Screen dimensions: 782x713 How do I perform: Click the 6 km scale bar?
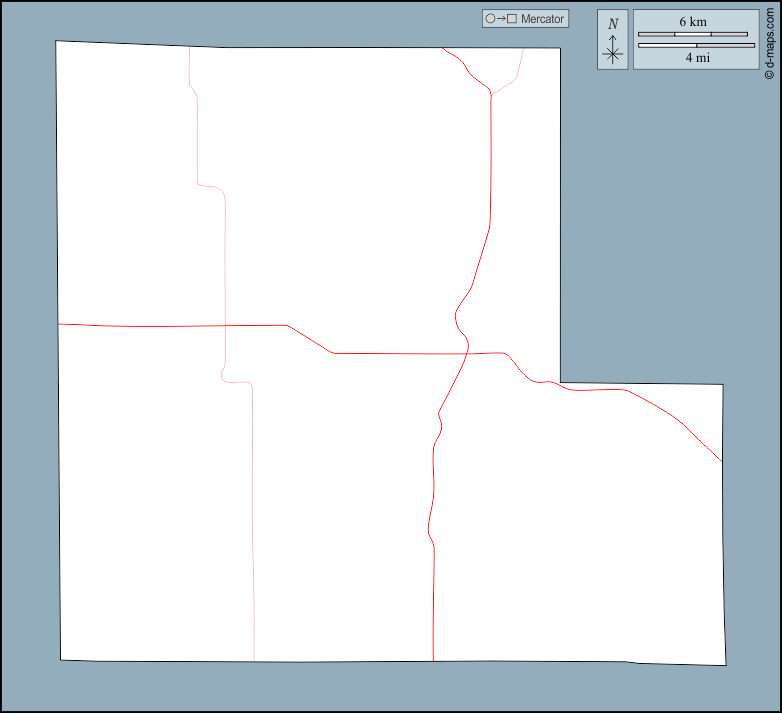click(x=693, y=34)
